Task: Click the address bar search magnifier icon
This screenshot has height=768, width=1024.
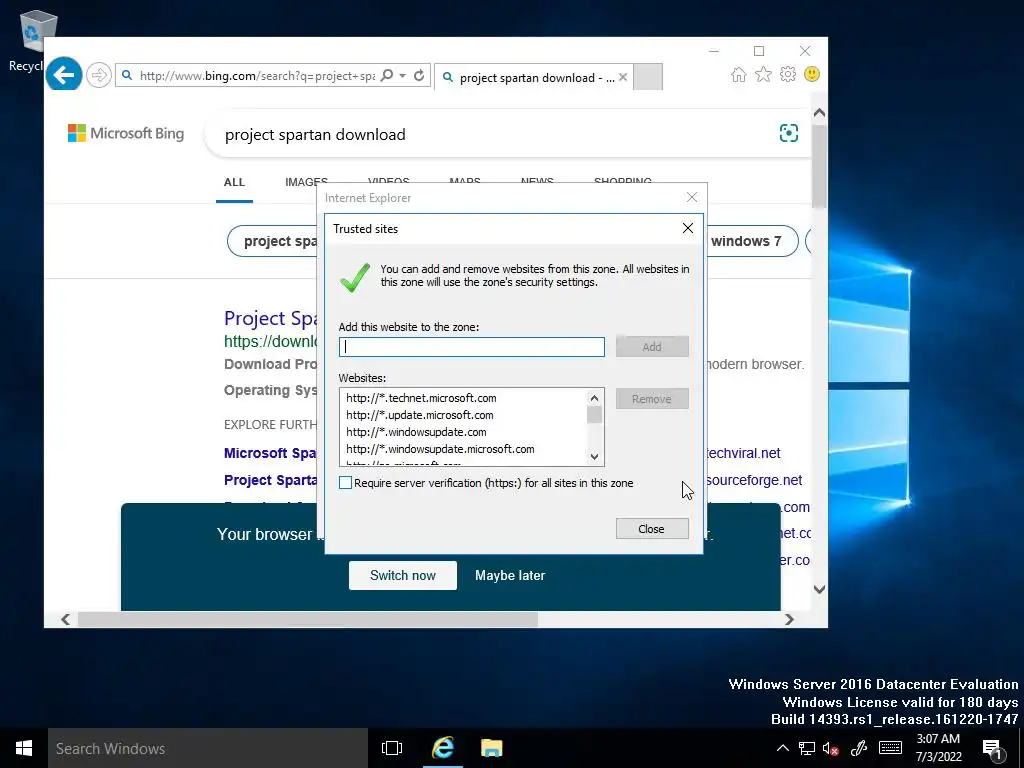Action: click(387, 76)
